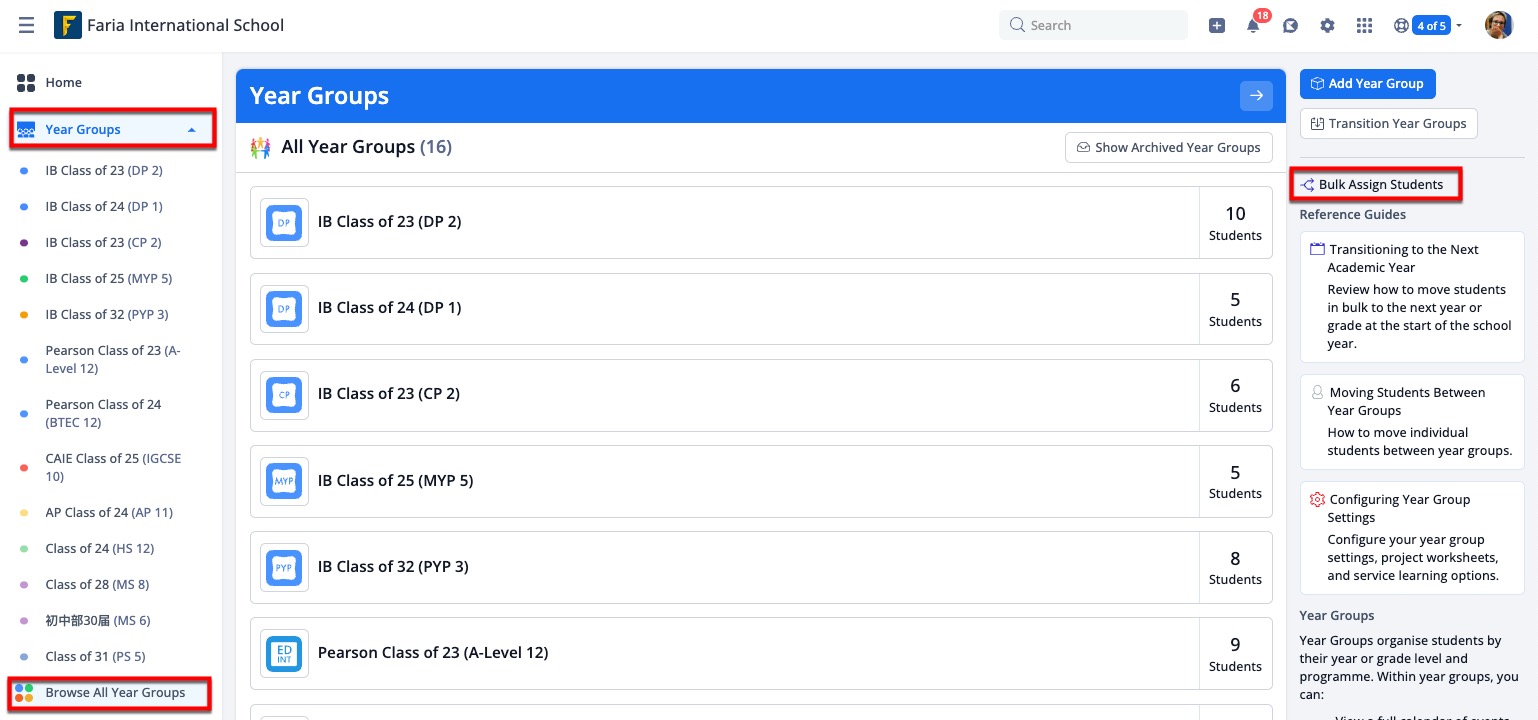Click the gear icon beside Configuring Year Group Settings
Viewport: 1538px width, 720px height.
1317,499
